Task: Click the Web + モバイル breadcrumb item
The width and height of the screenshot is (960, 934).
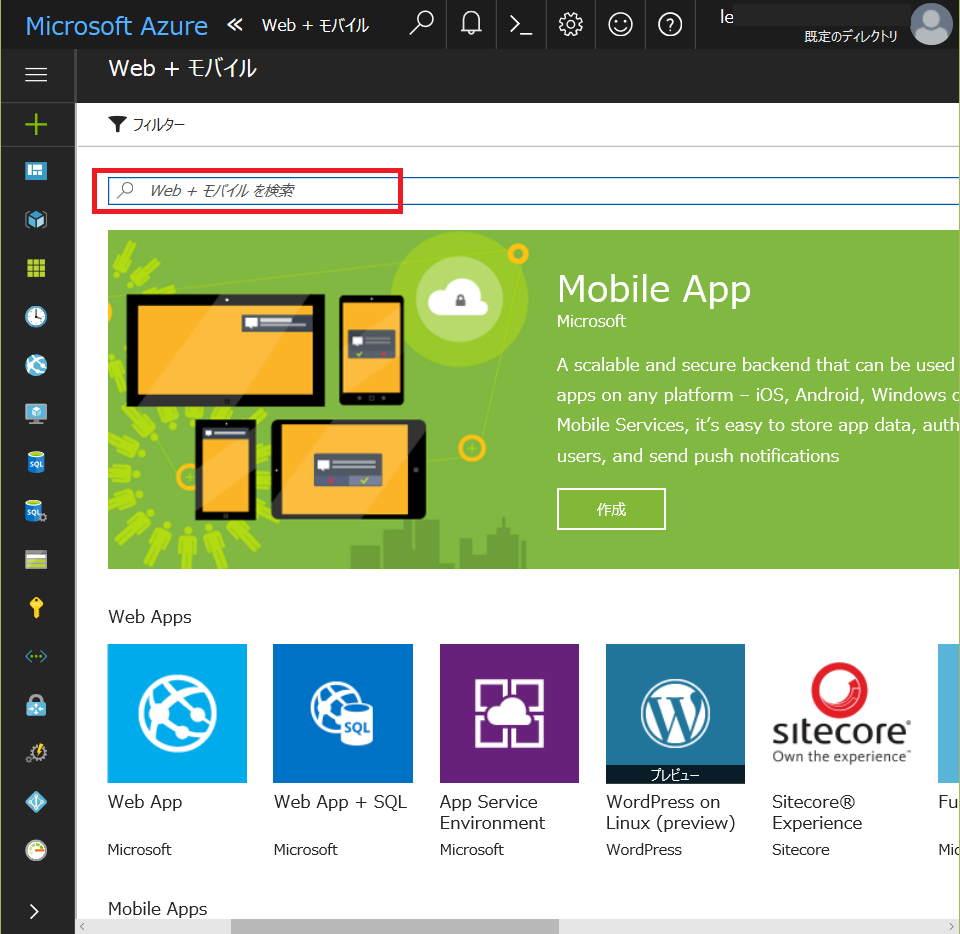Action: 316,25
